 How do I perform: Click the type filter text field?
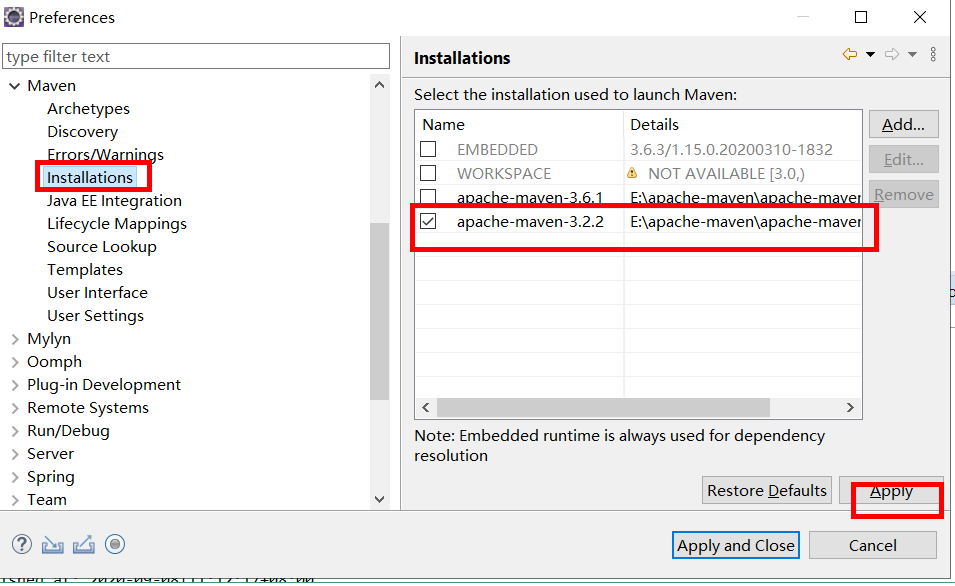point(196,56)
